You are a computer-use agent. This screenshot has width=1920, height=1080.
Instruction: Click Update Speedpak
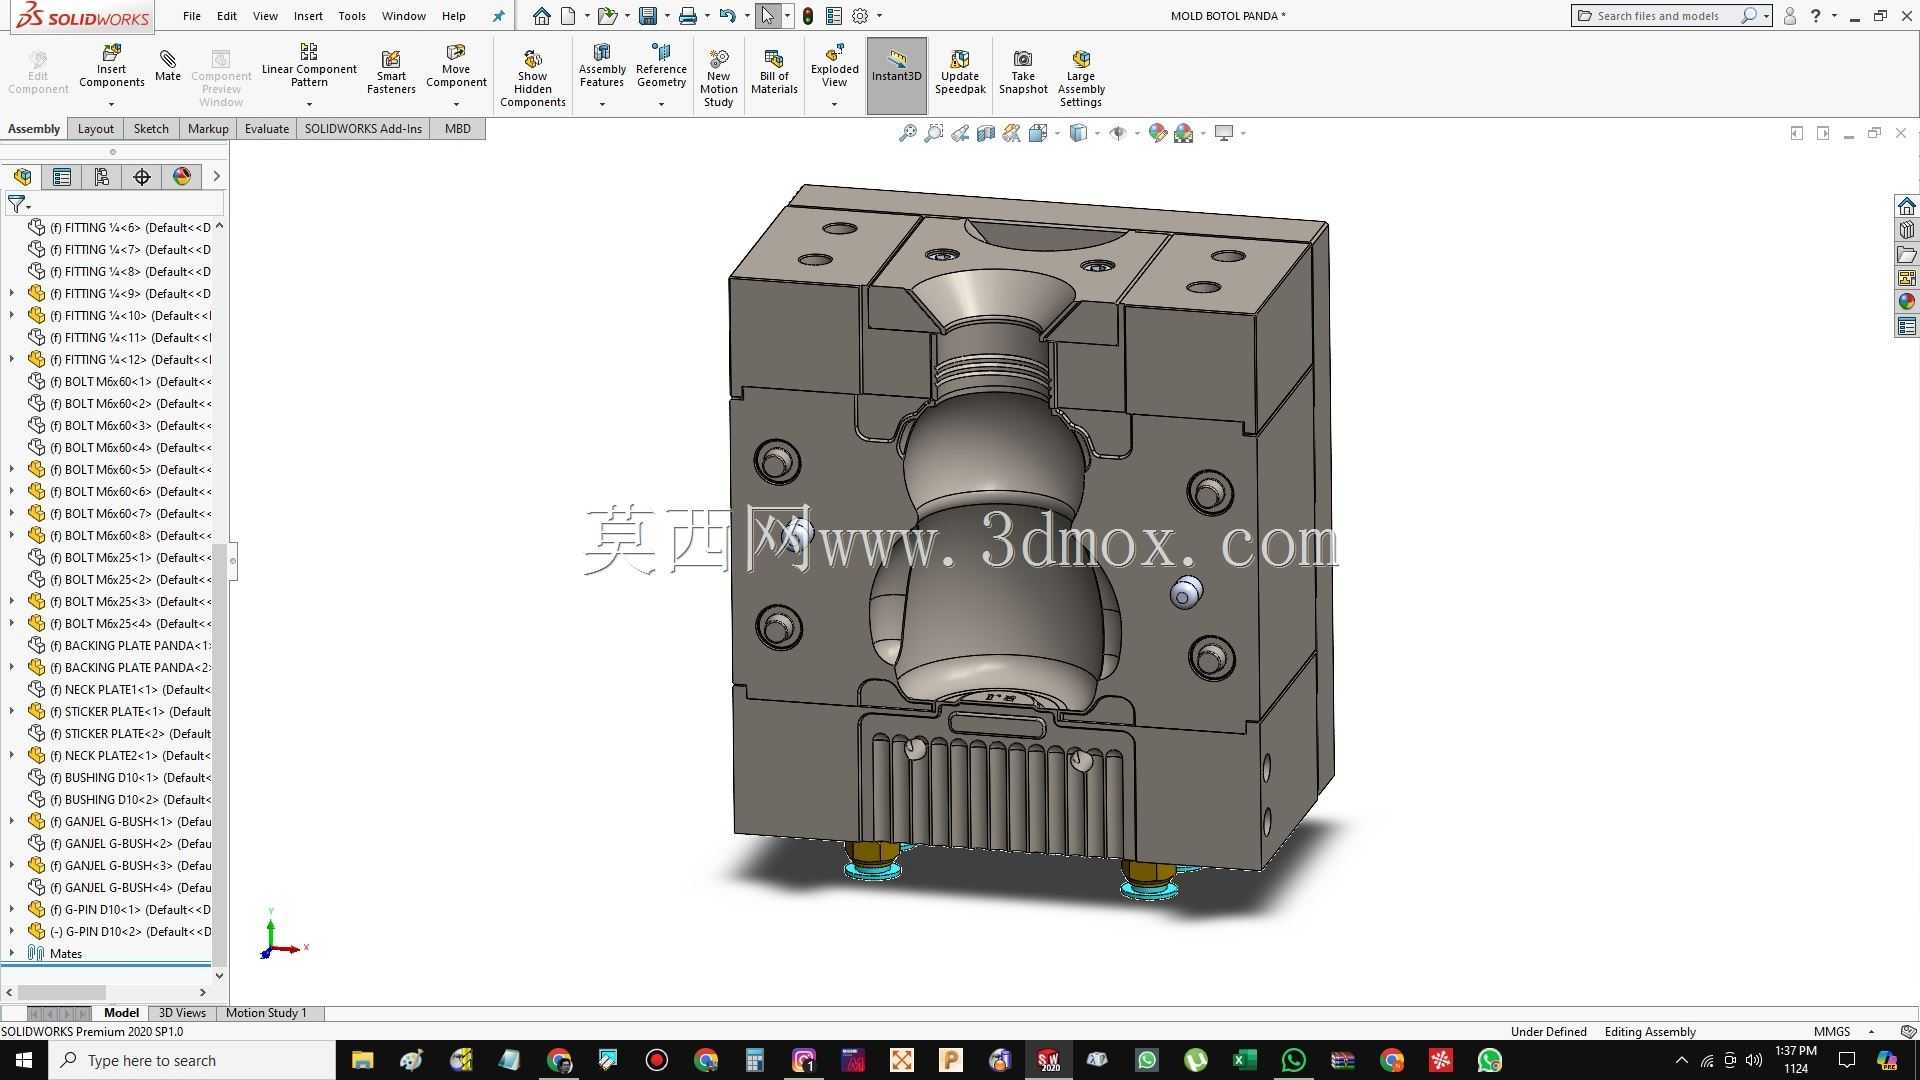pyautogui.click(x=960, y=72)
